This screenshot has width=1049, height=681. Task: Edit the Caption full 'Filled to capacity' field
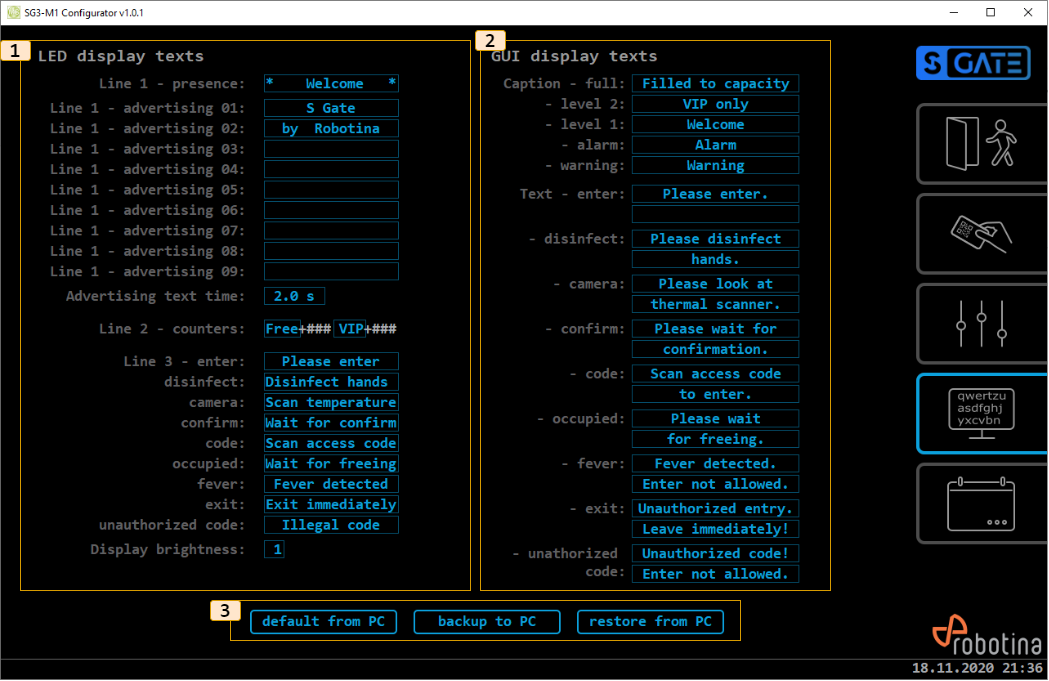pyautogui.click(x=715, y=84)
